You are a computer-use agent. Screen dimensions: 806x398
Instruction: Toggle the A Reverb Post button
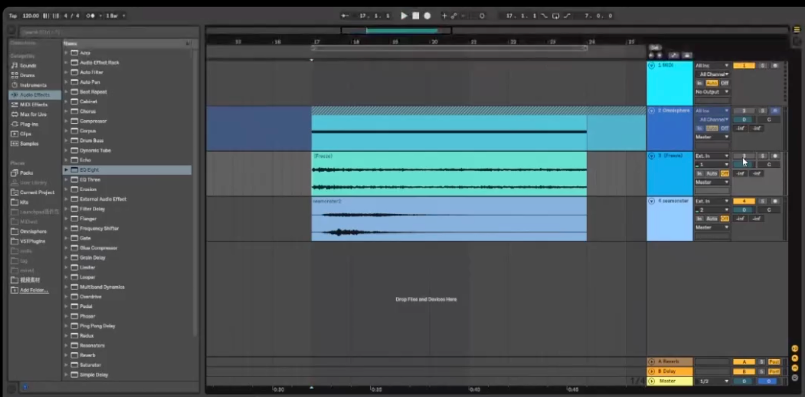tap(774, 362)
